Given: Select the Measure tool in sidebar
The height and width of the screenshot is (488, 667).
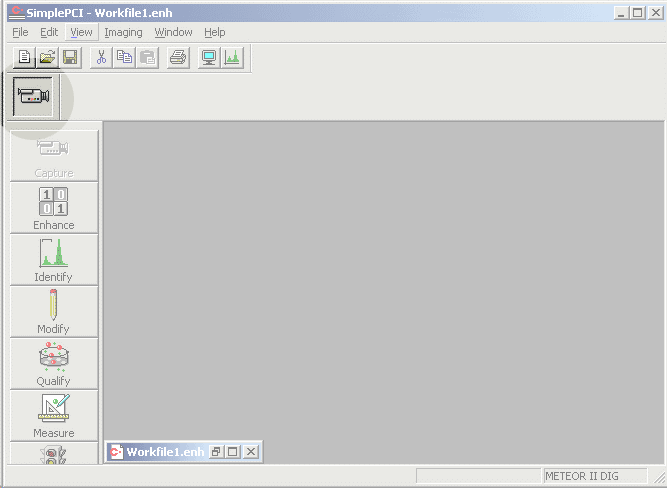Looking at the screenshot, I should [x=53, y=416].
